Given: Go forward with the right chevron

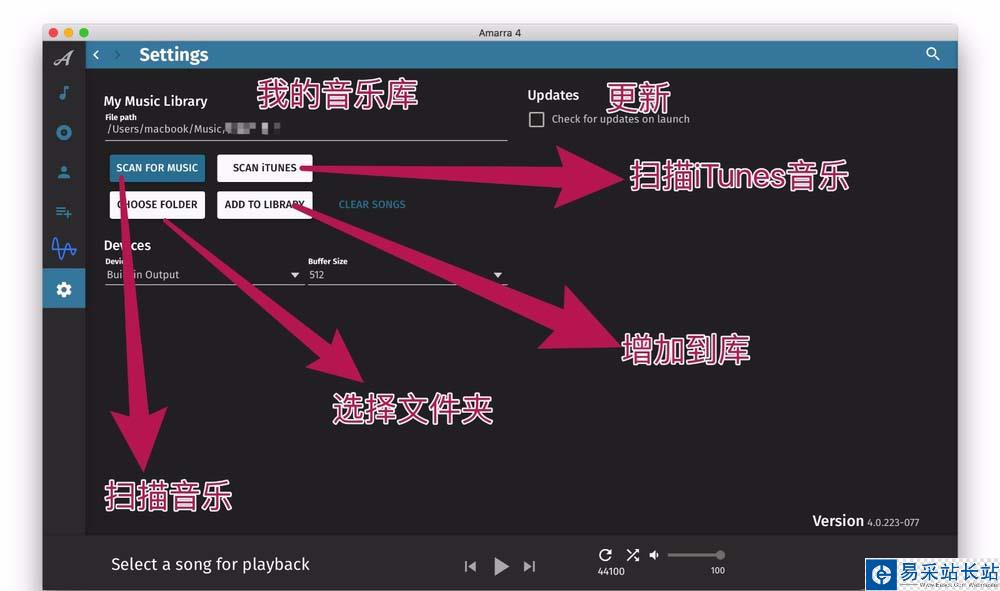Looking at the screenshot, I should [117, 55].
